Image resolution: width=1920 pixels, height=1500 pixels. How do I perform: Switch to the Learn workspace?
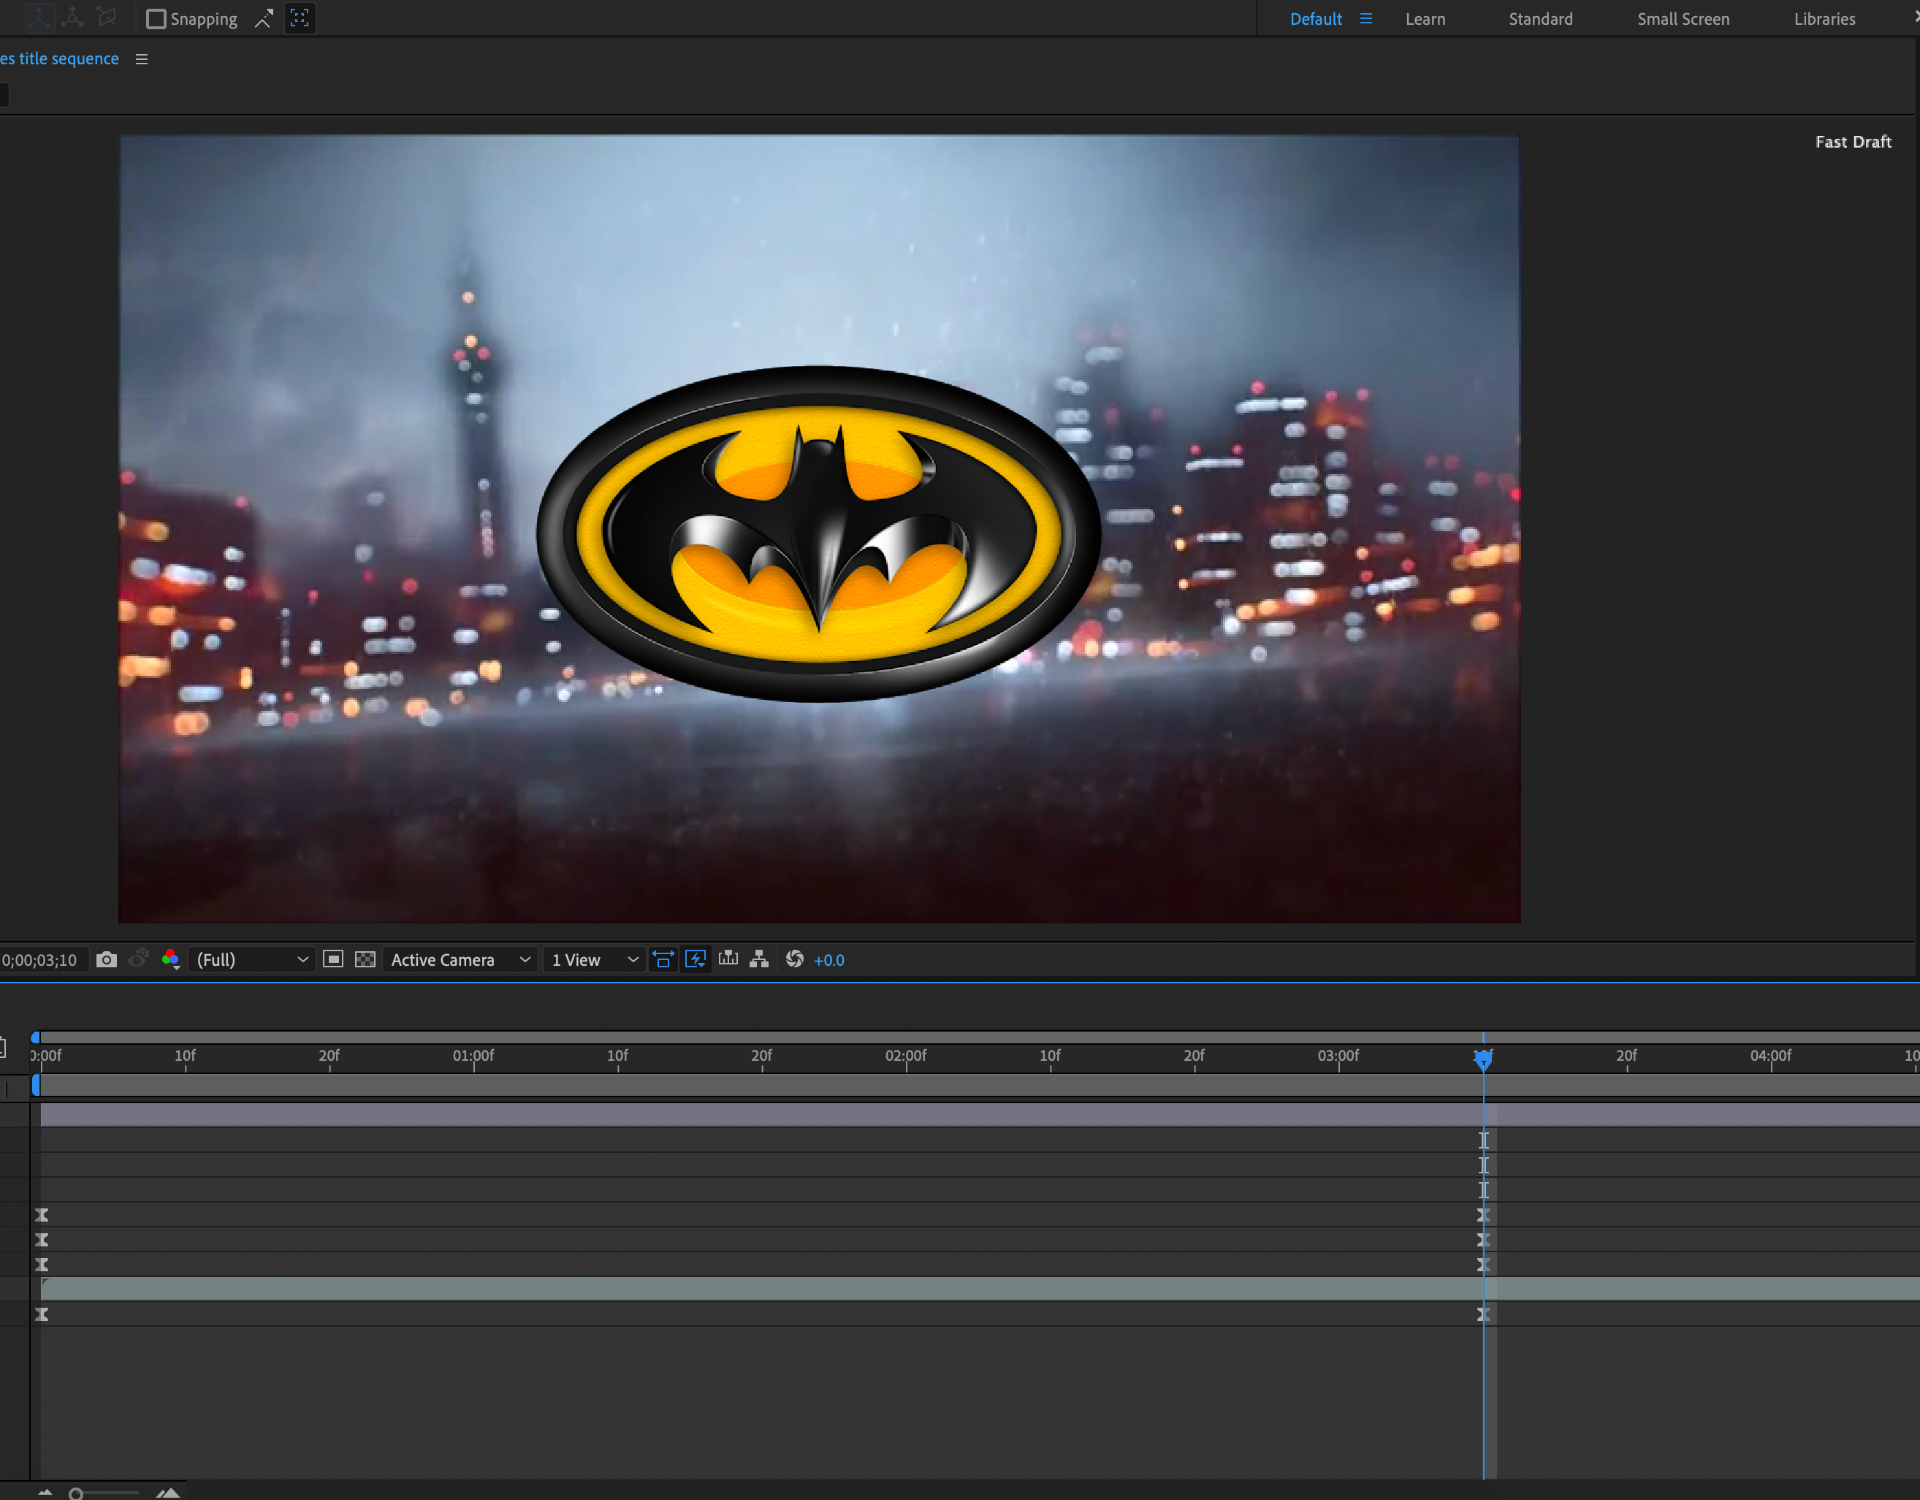pos(1425,19)
